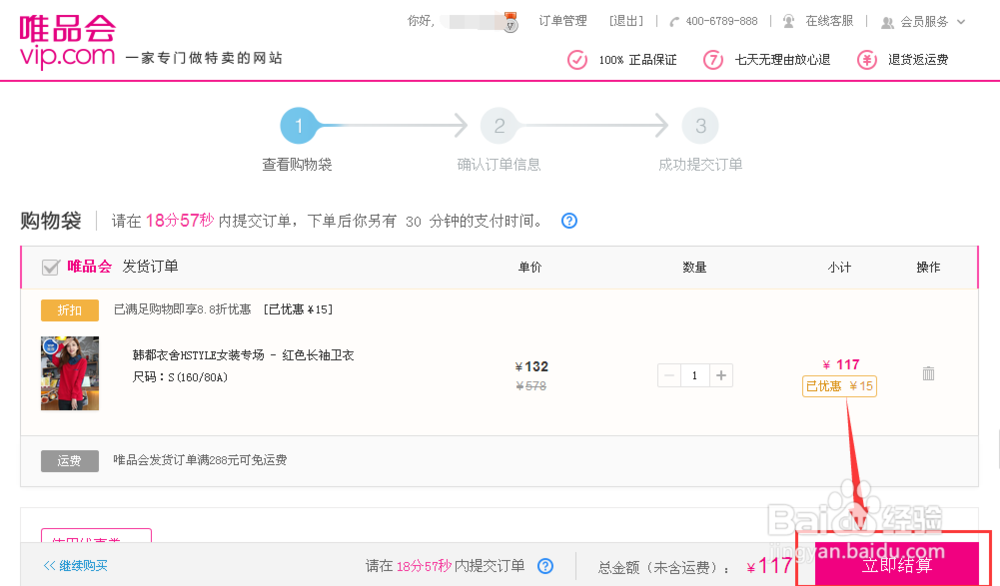Click the vip.com logo
This screenshot has width=1000, height=586.
67,40
